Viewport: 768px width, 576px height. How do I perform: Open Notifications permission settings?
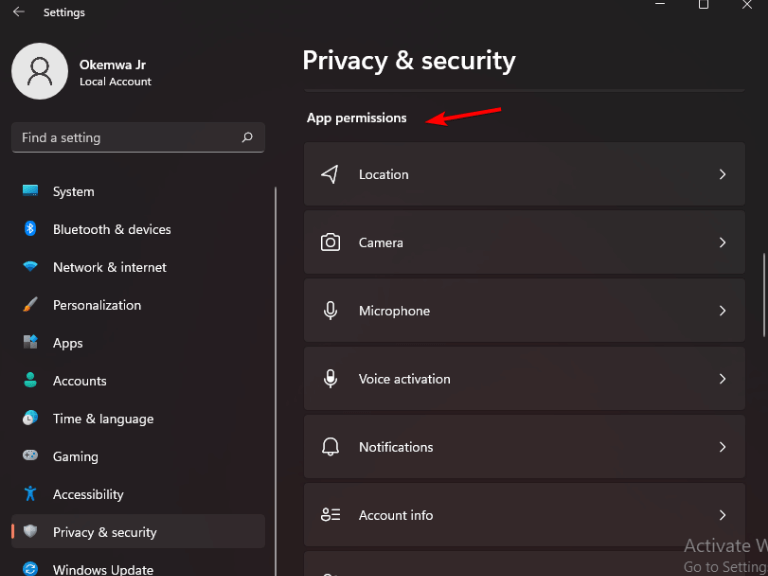click(x=525, y=447)
